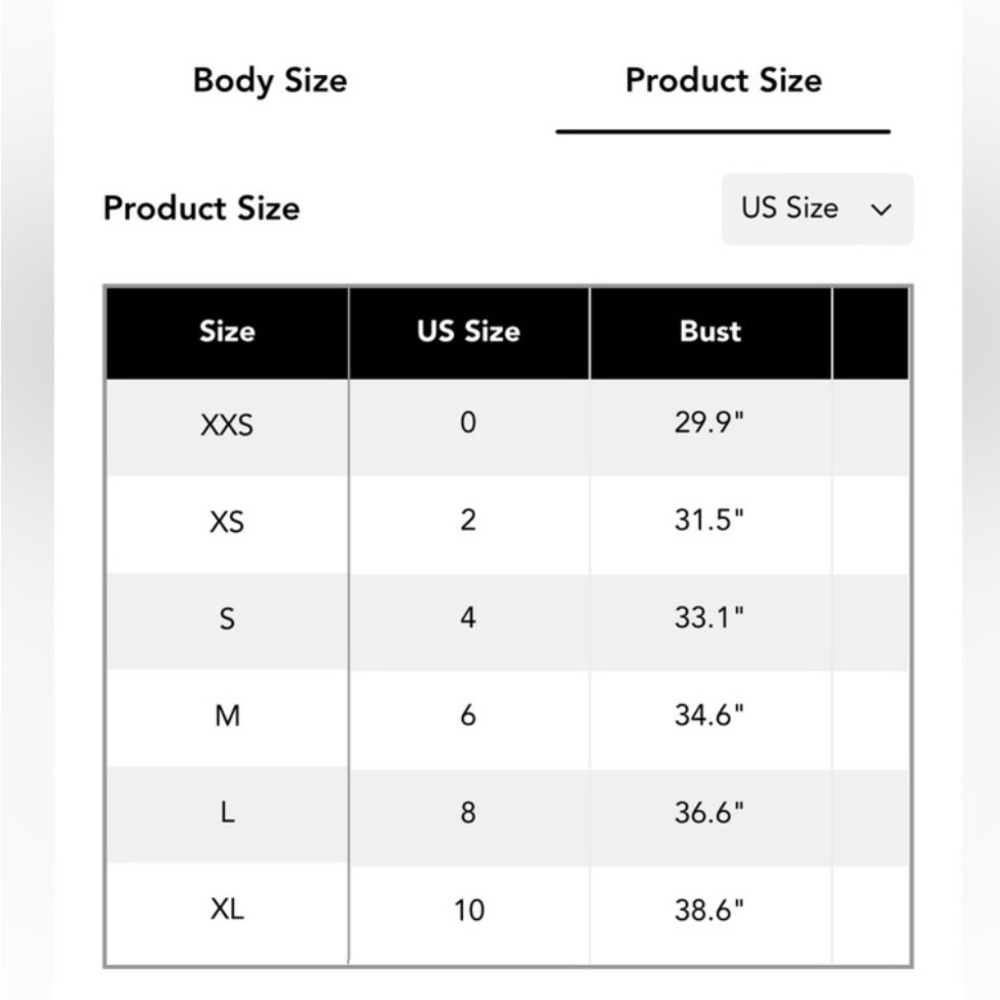Screen dimensions: 1000x1000
Task: Open the US Size dropdown
Action: [817, 209]
